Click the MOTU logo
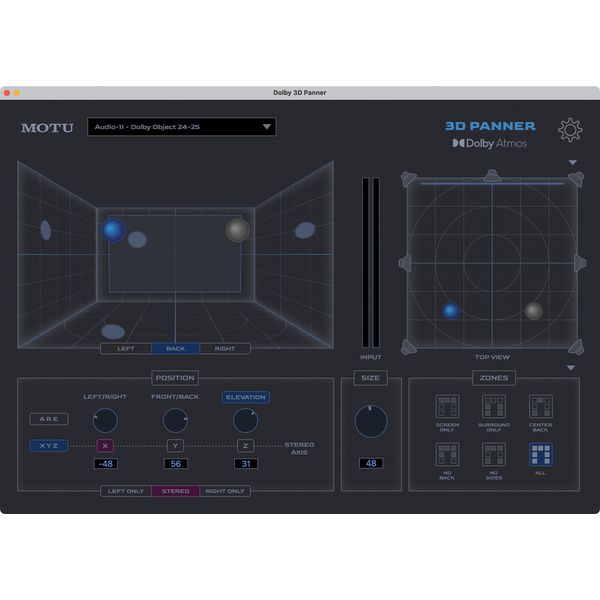 pyautogui.click(x=47, y=128)
